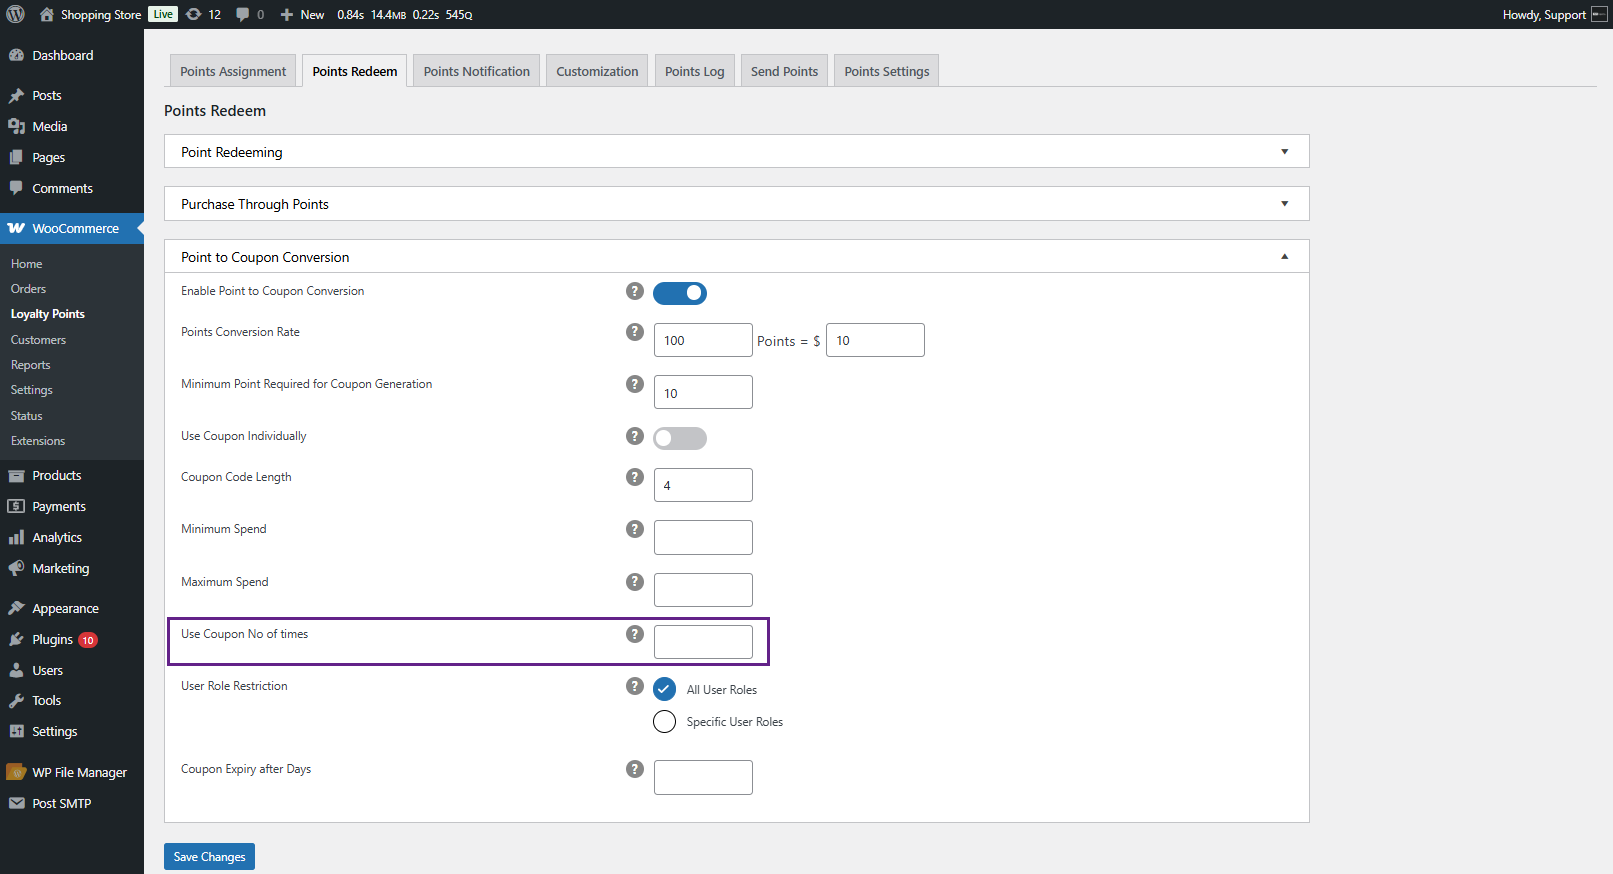Open the WooCommerce Reports submenu link
Screen dimensions: 1613x874
pyautogui.click(x=30, y=365)
